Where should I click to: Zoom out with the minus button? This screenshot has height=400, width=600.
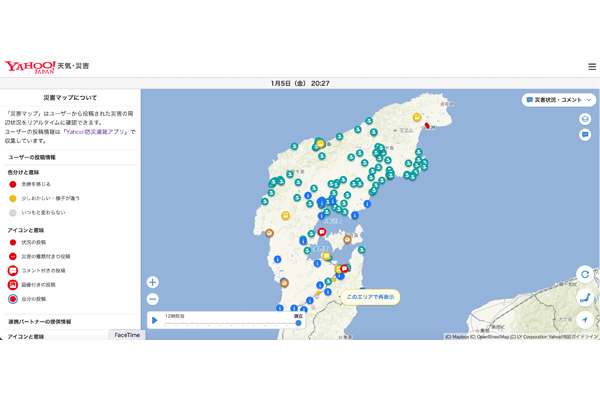152,299
